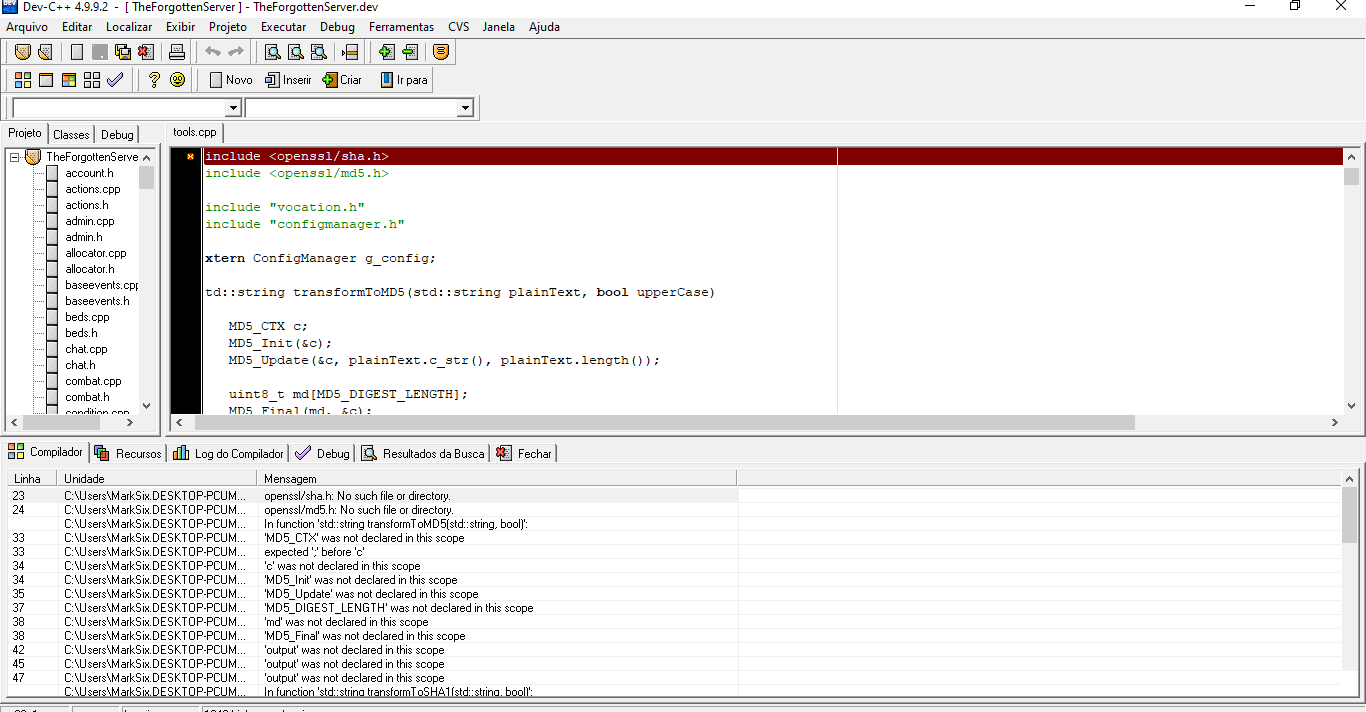Screen dimensions: 1366x712
Task: Click the Replace magnifier icon
Action: pos(296,52)
